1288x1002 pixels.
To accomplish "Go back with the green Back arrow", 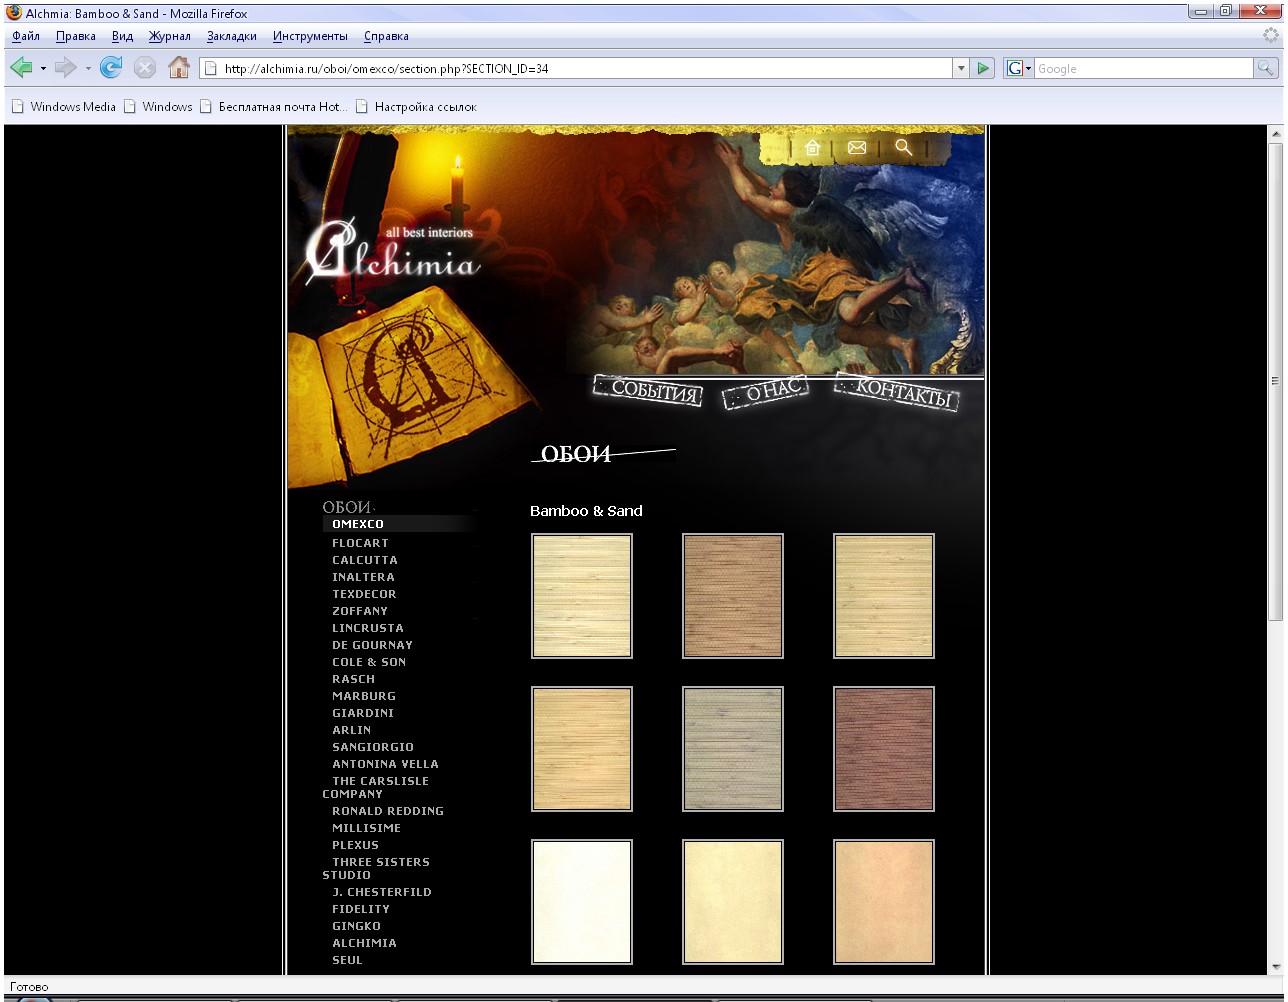I will tap(21, 68).
